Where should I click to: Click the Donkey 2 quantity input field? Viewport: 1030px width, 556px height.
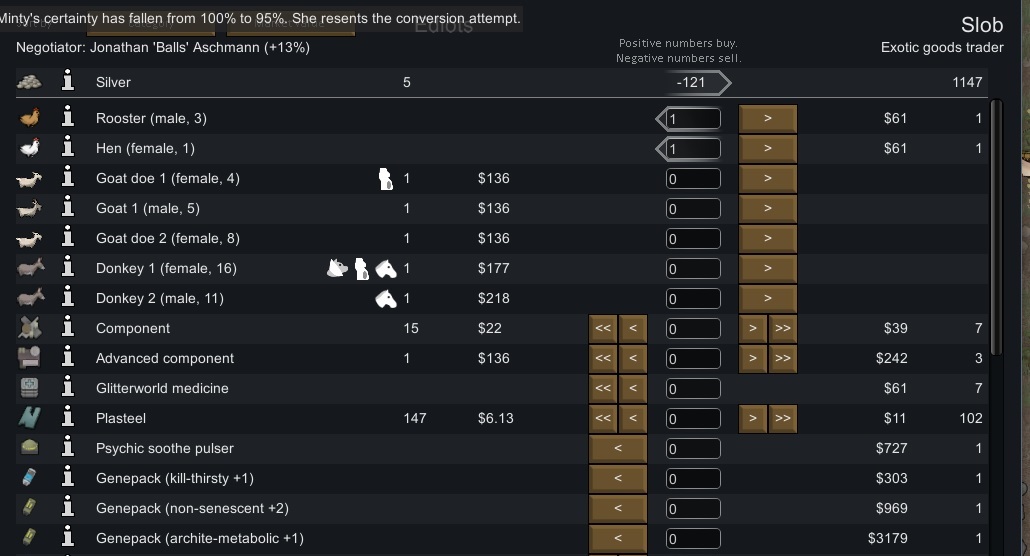click(693, 298)
